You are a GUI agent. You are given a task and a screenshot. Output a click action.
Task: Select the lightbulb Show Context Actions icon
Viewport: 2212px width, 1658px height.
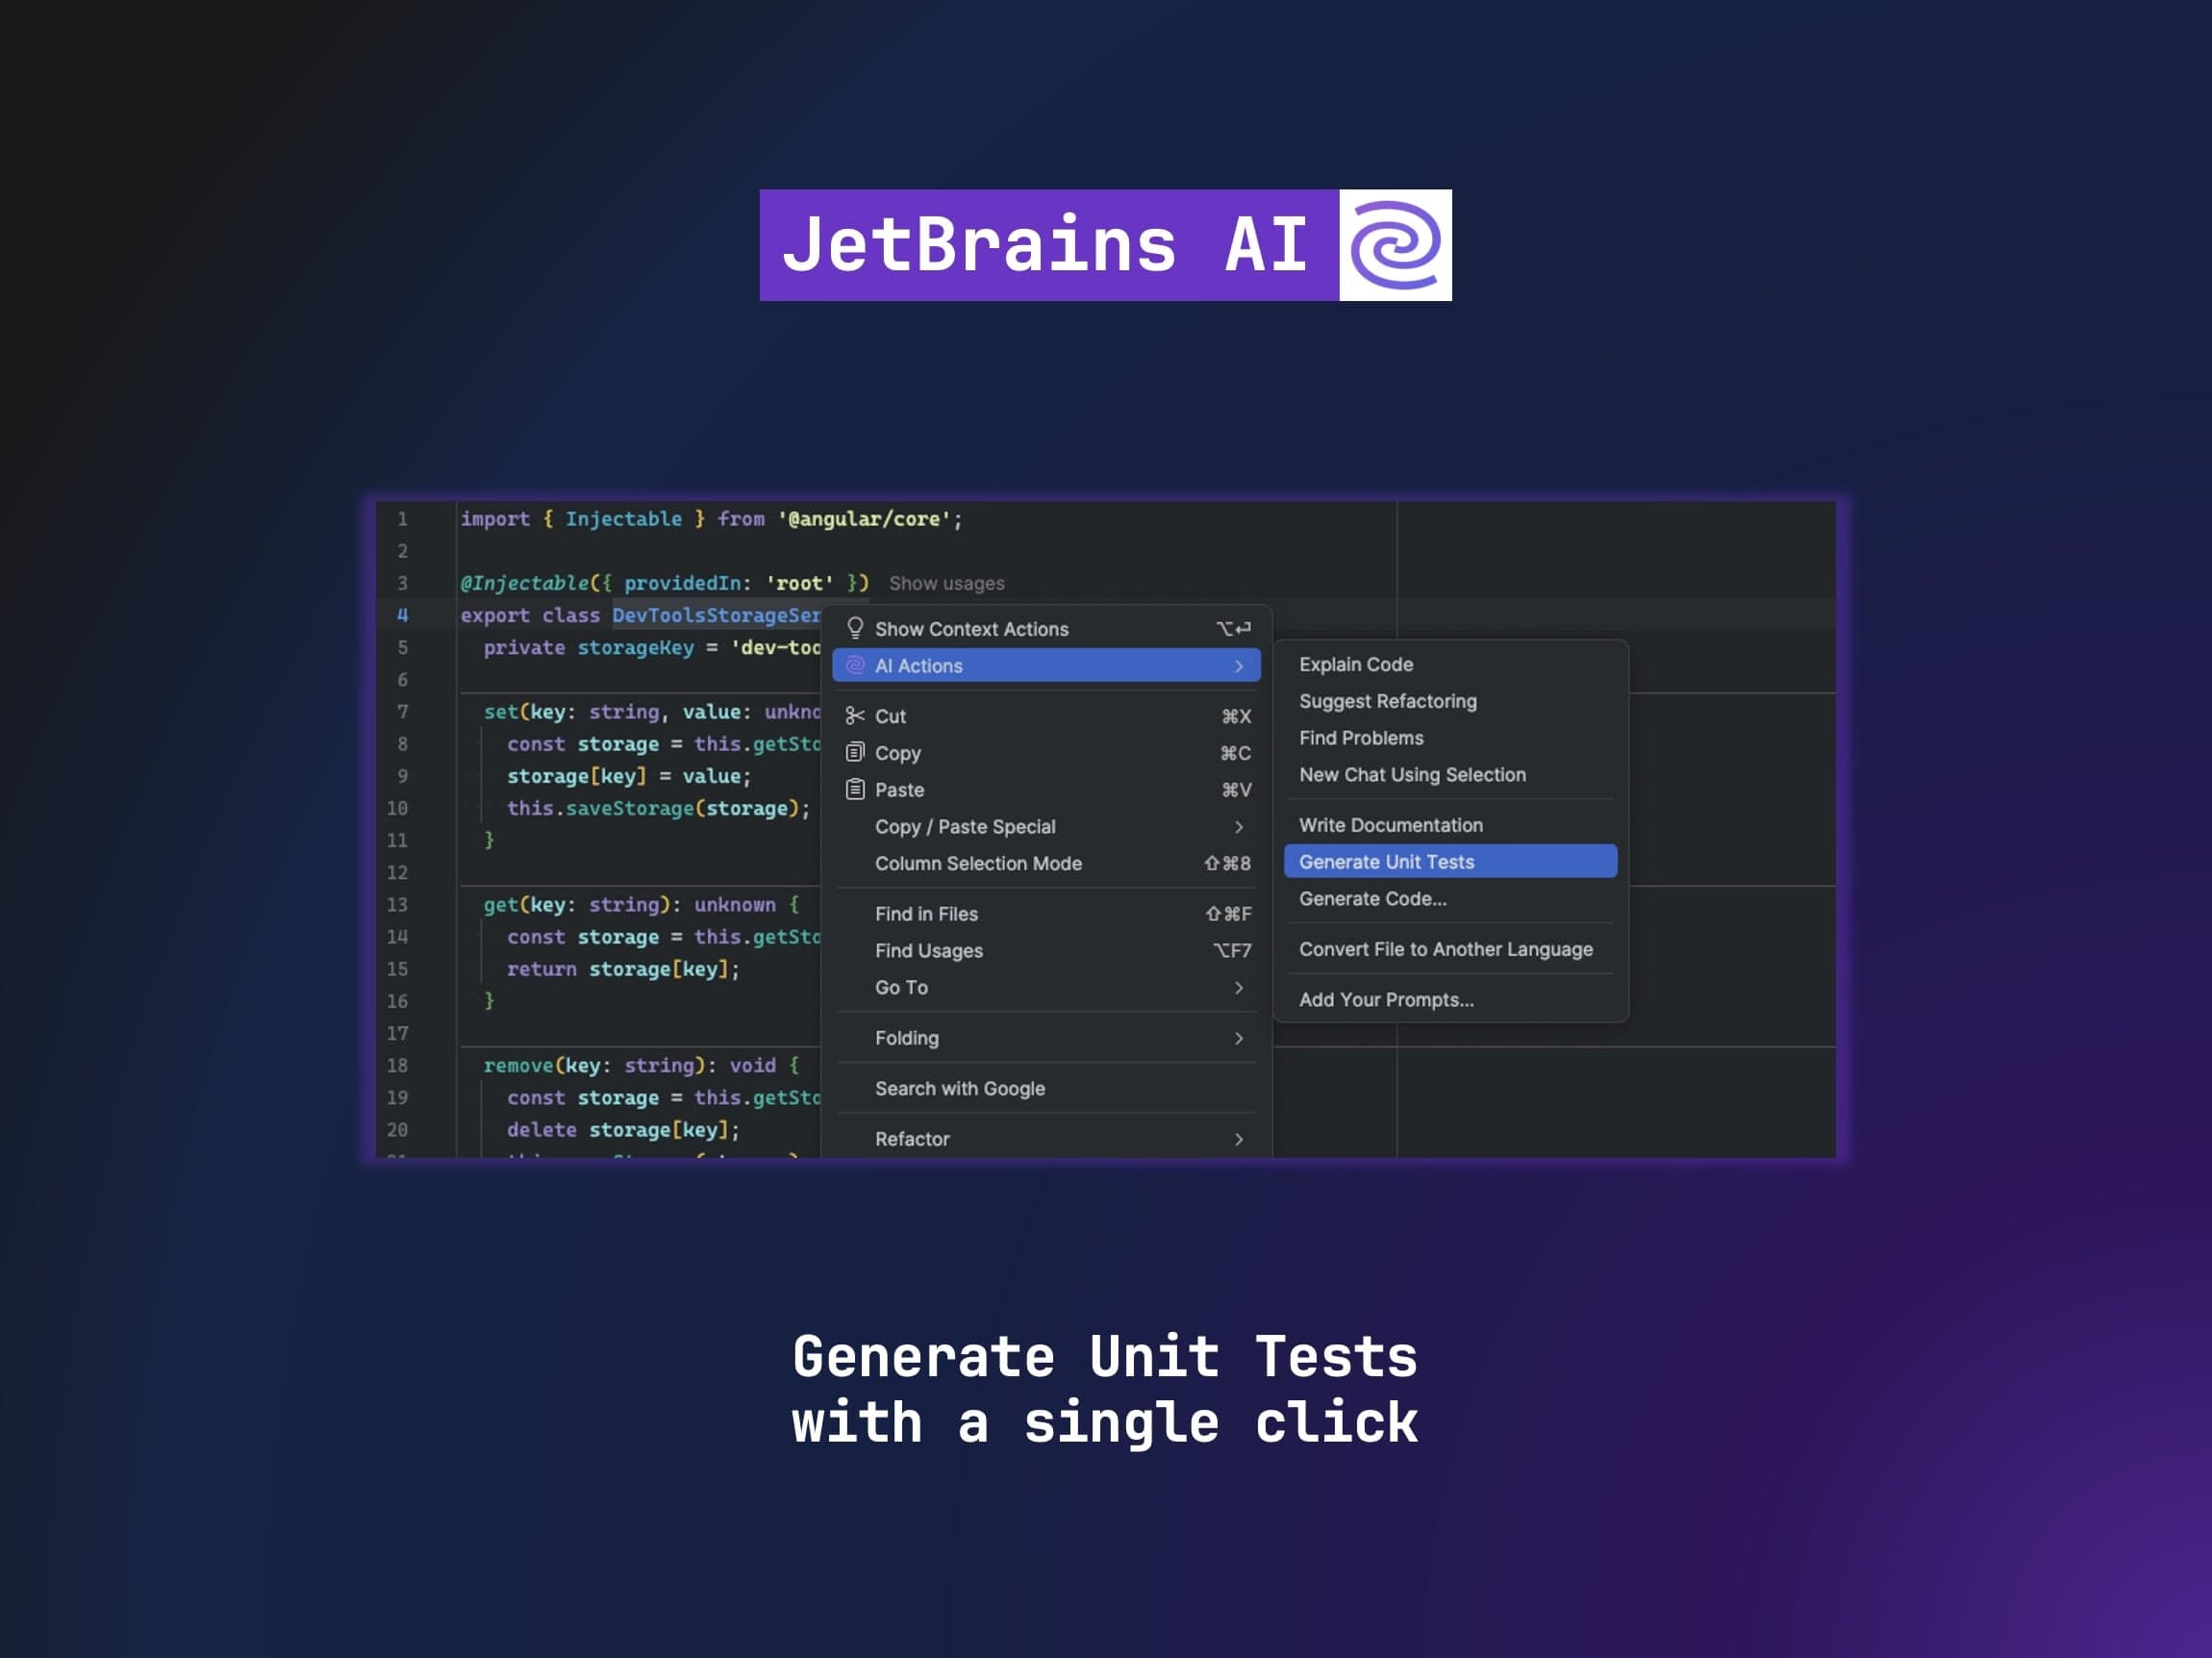click(x=855, y=627)
